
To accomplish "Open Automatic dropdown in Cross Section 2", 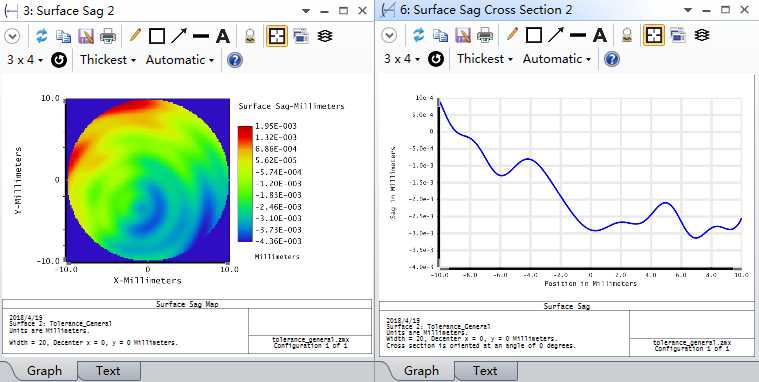I will pos(556,59).
